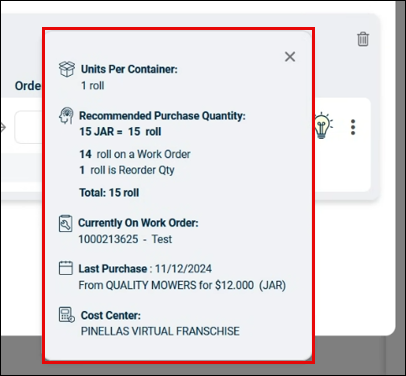This screenshot has height=376, width=406.
Task: Click the lightbulb recommendation icon
Action: tap(323, 126)
